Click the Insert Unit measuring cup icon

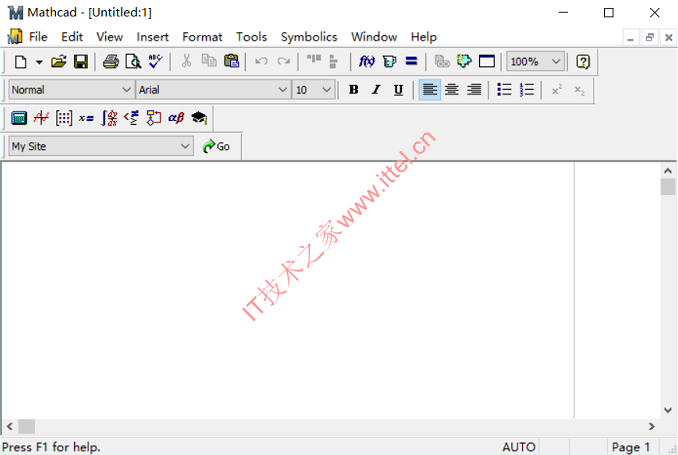pos(389,61)
